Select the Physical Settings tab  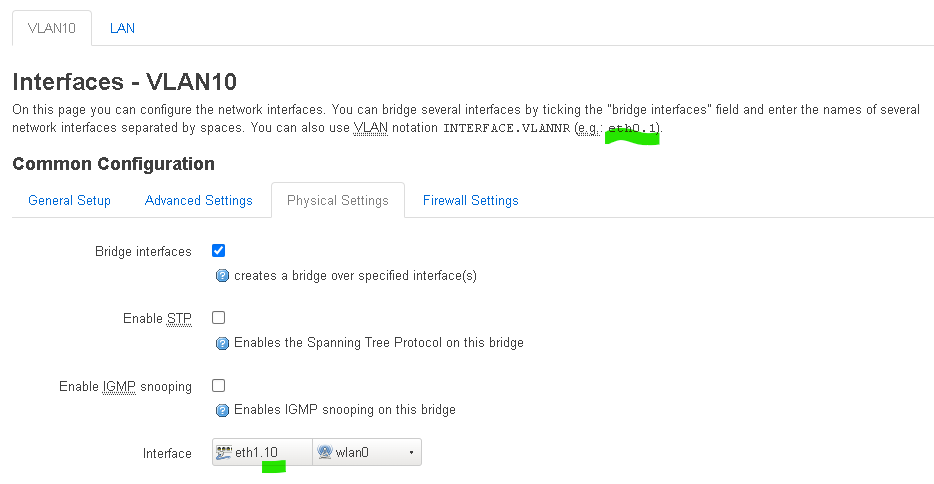coord(338,201)
